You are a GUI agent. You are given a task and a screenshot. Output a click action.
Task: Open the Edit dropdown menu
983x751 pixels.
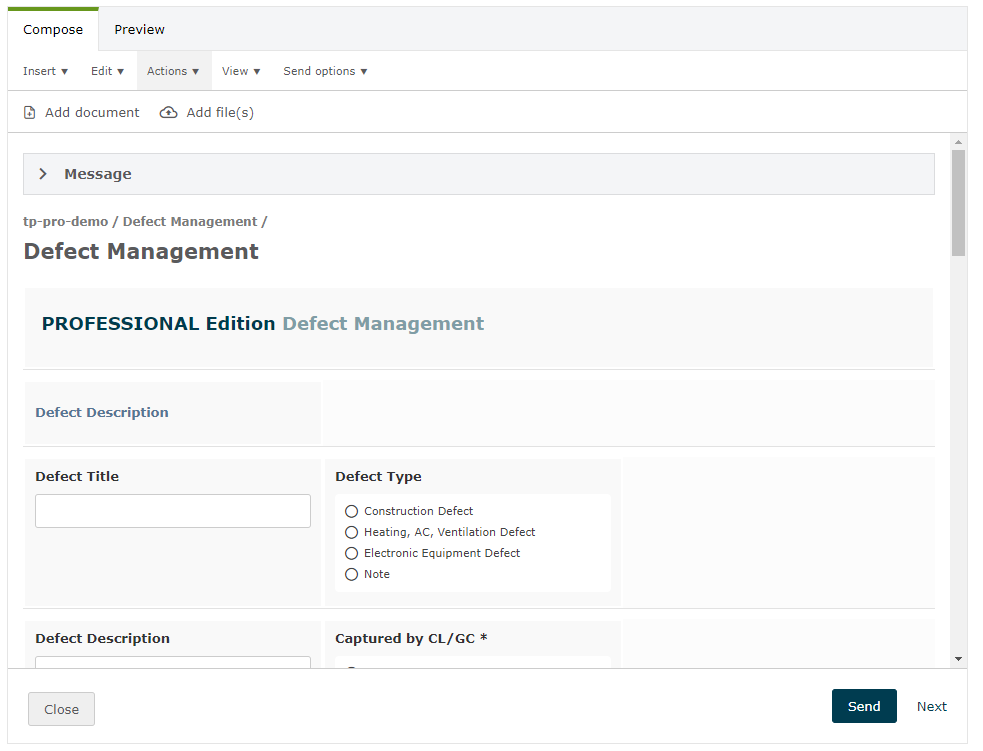pos(107,72)
